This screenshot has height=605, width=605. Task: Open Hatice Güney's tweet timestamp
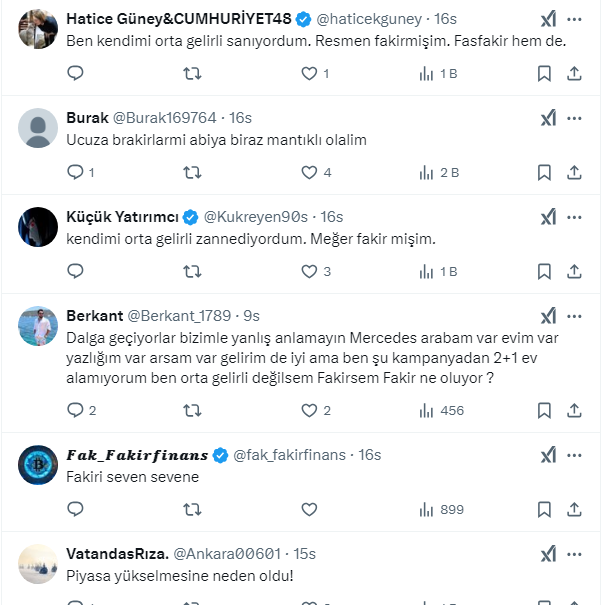445,19
